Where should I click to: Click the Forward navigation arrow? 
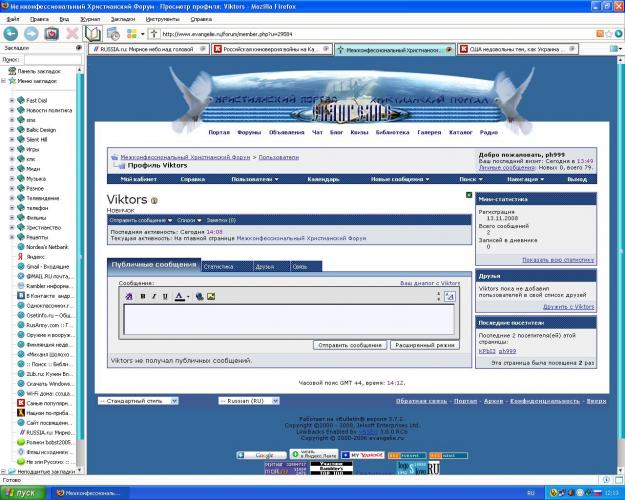tap(31, 33)
